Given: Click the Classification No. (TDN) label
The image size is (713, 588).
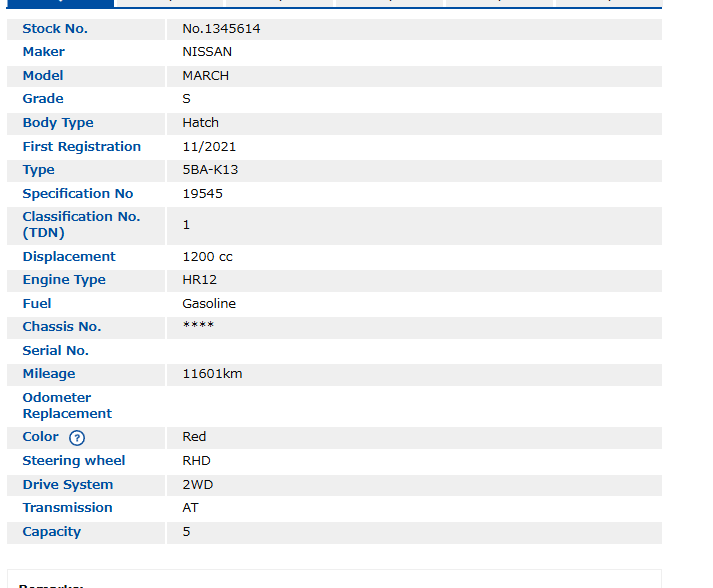Looking at the screenshot, I should 81,225.
